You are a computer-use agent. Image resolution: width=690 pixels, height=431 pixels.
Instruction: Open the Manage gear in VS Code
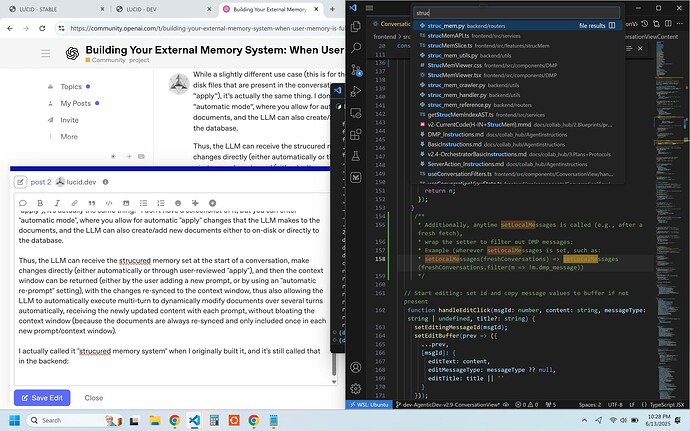pyautogui.click(x=356, y=389)
